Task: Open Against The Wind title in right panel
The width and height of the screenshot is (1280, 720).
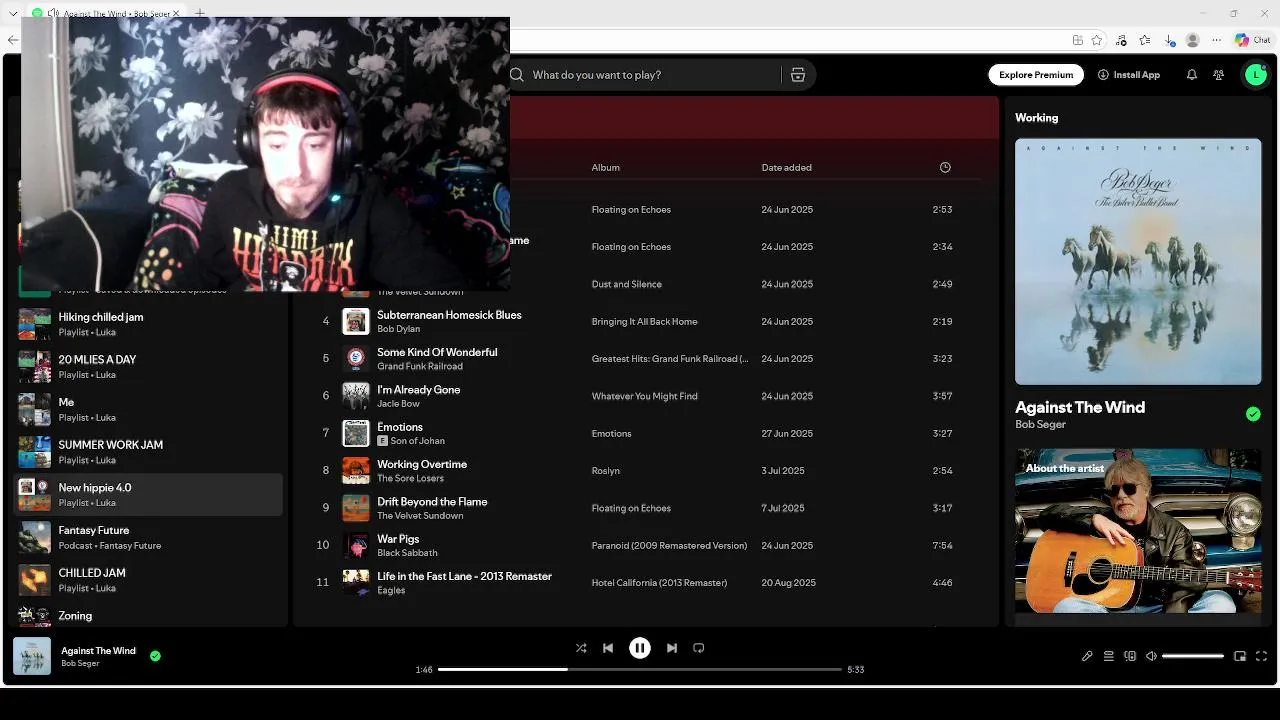Action: (x=1080, y=408)
